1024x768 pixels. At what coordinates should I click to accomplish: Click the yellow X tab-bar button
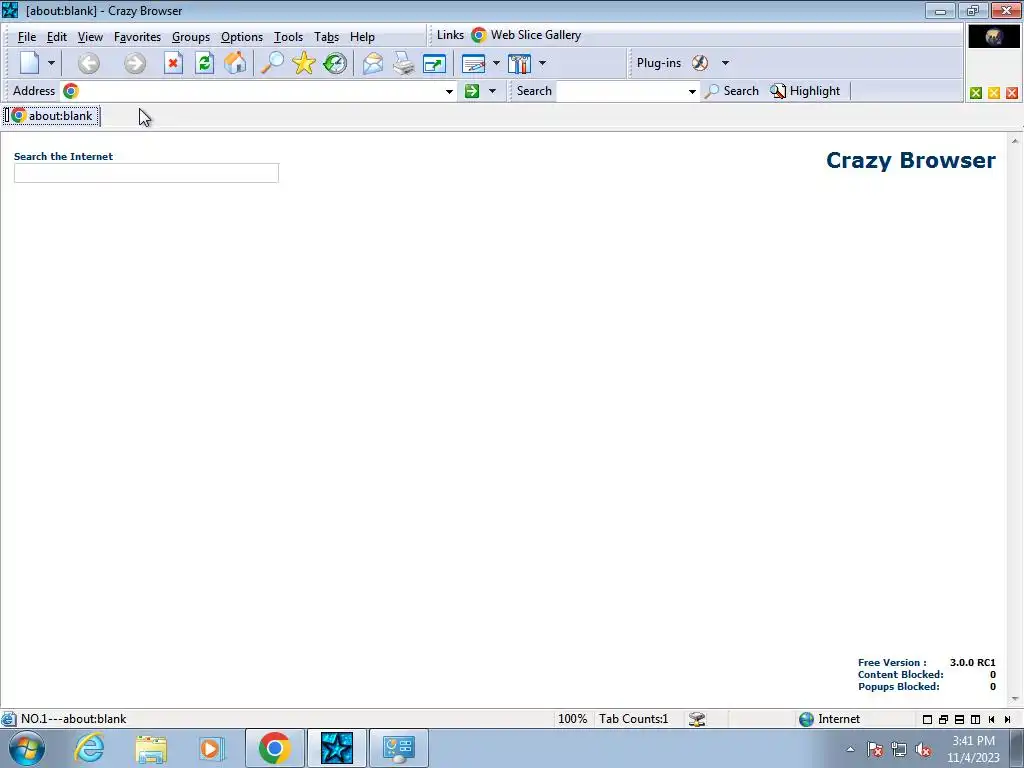click(x=994, y=93)
